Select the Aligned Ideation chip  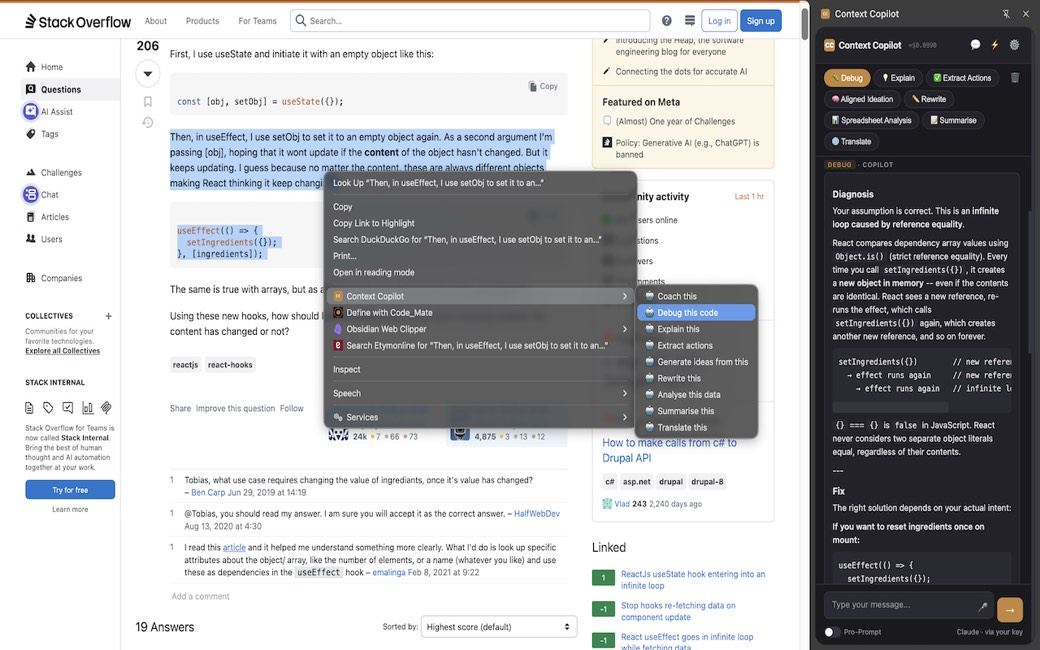[862, 99]
